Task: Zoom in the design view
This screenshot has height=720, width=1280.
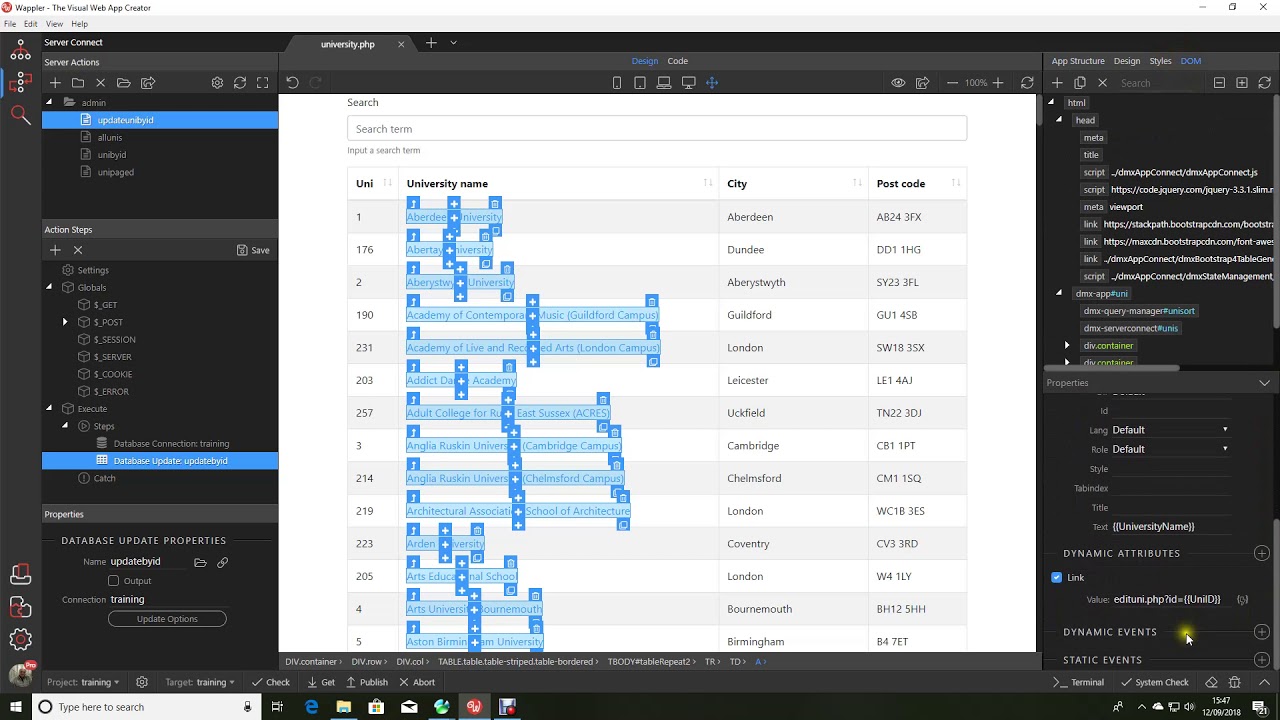Action: pyautogui.click(x=998, y=83)
